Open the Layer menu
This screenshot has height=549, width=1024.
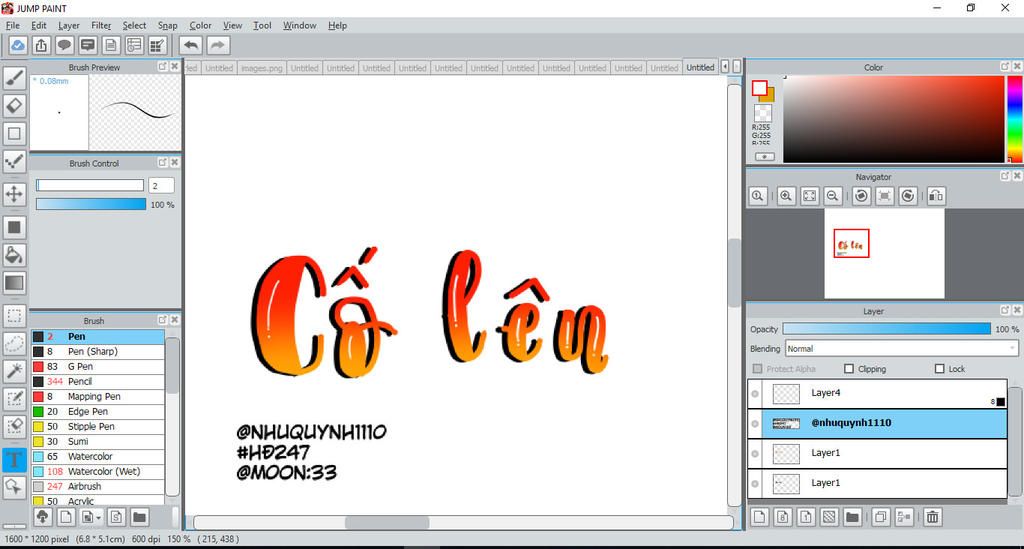tap(69, 25)
